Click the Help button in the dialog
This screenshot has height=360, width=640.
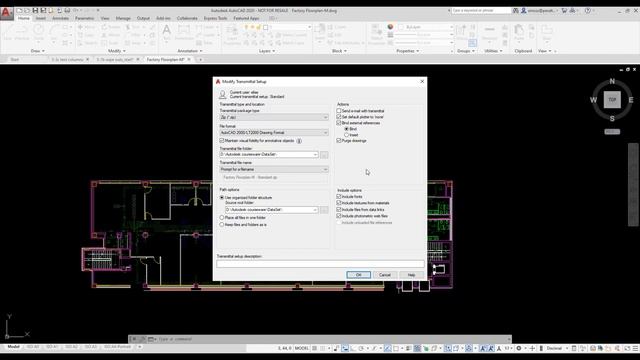[x=411, y=275]
